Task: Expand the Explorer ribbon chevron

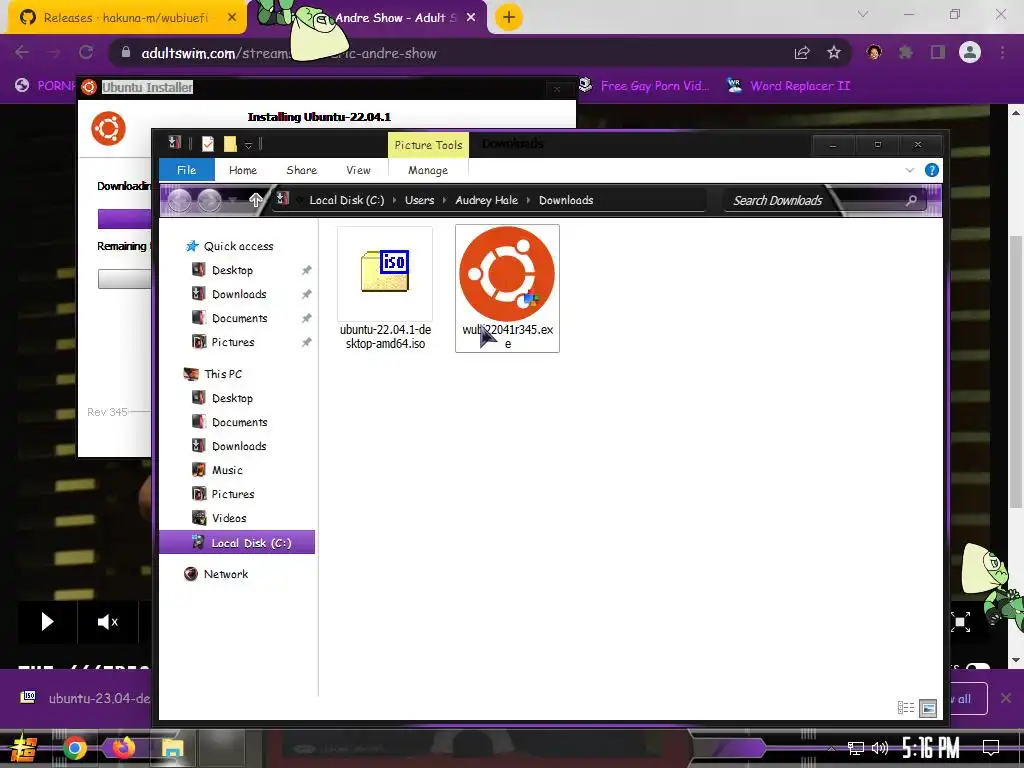Action: click(x=909, y=170)
